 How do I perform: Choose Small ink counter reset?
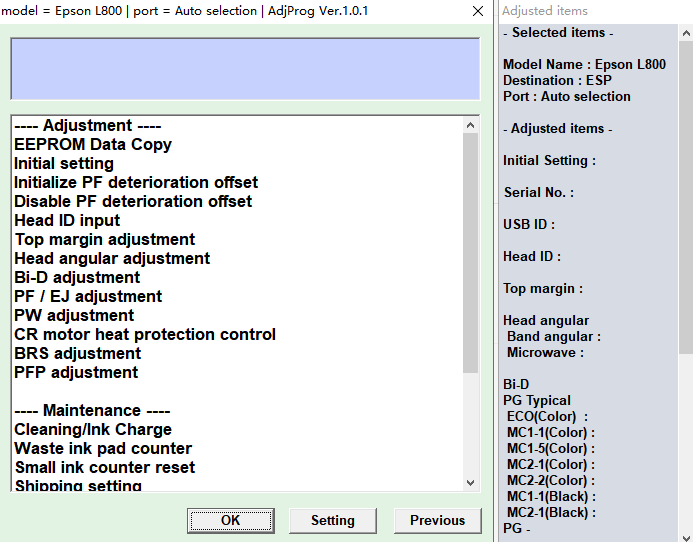point(105,468)
